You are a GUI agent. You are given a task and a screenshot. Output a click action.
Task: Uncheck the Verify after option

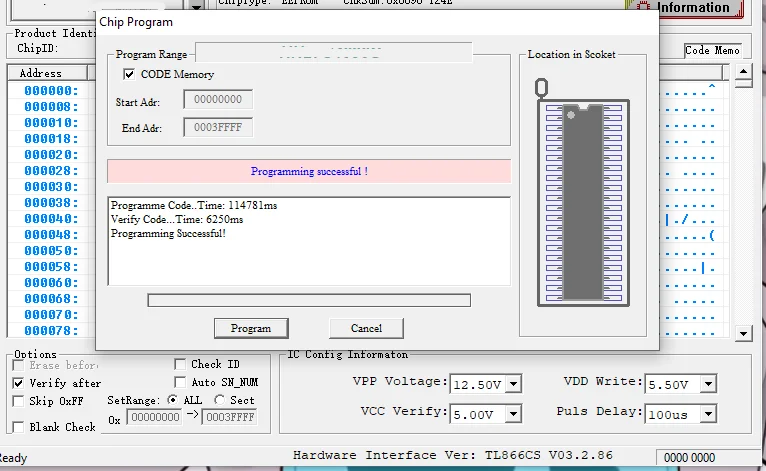click(18, 383)
